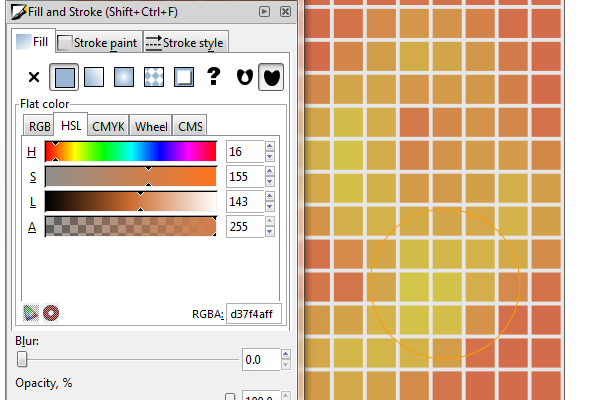Click out-of-gamut red circle icon
Viewport: 600px width, 400px height.
[51, 313]
